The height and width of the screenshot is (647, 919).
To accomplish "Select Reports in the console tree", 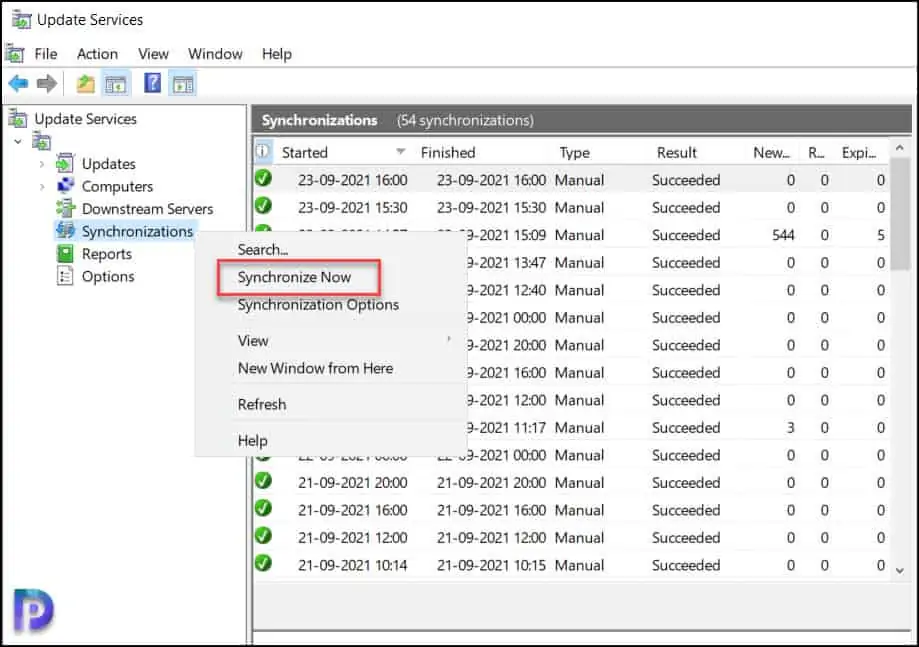I will 107,254.
